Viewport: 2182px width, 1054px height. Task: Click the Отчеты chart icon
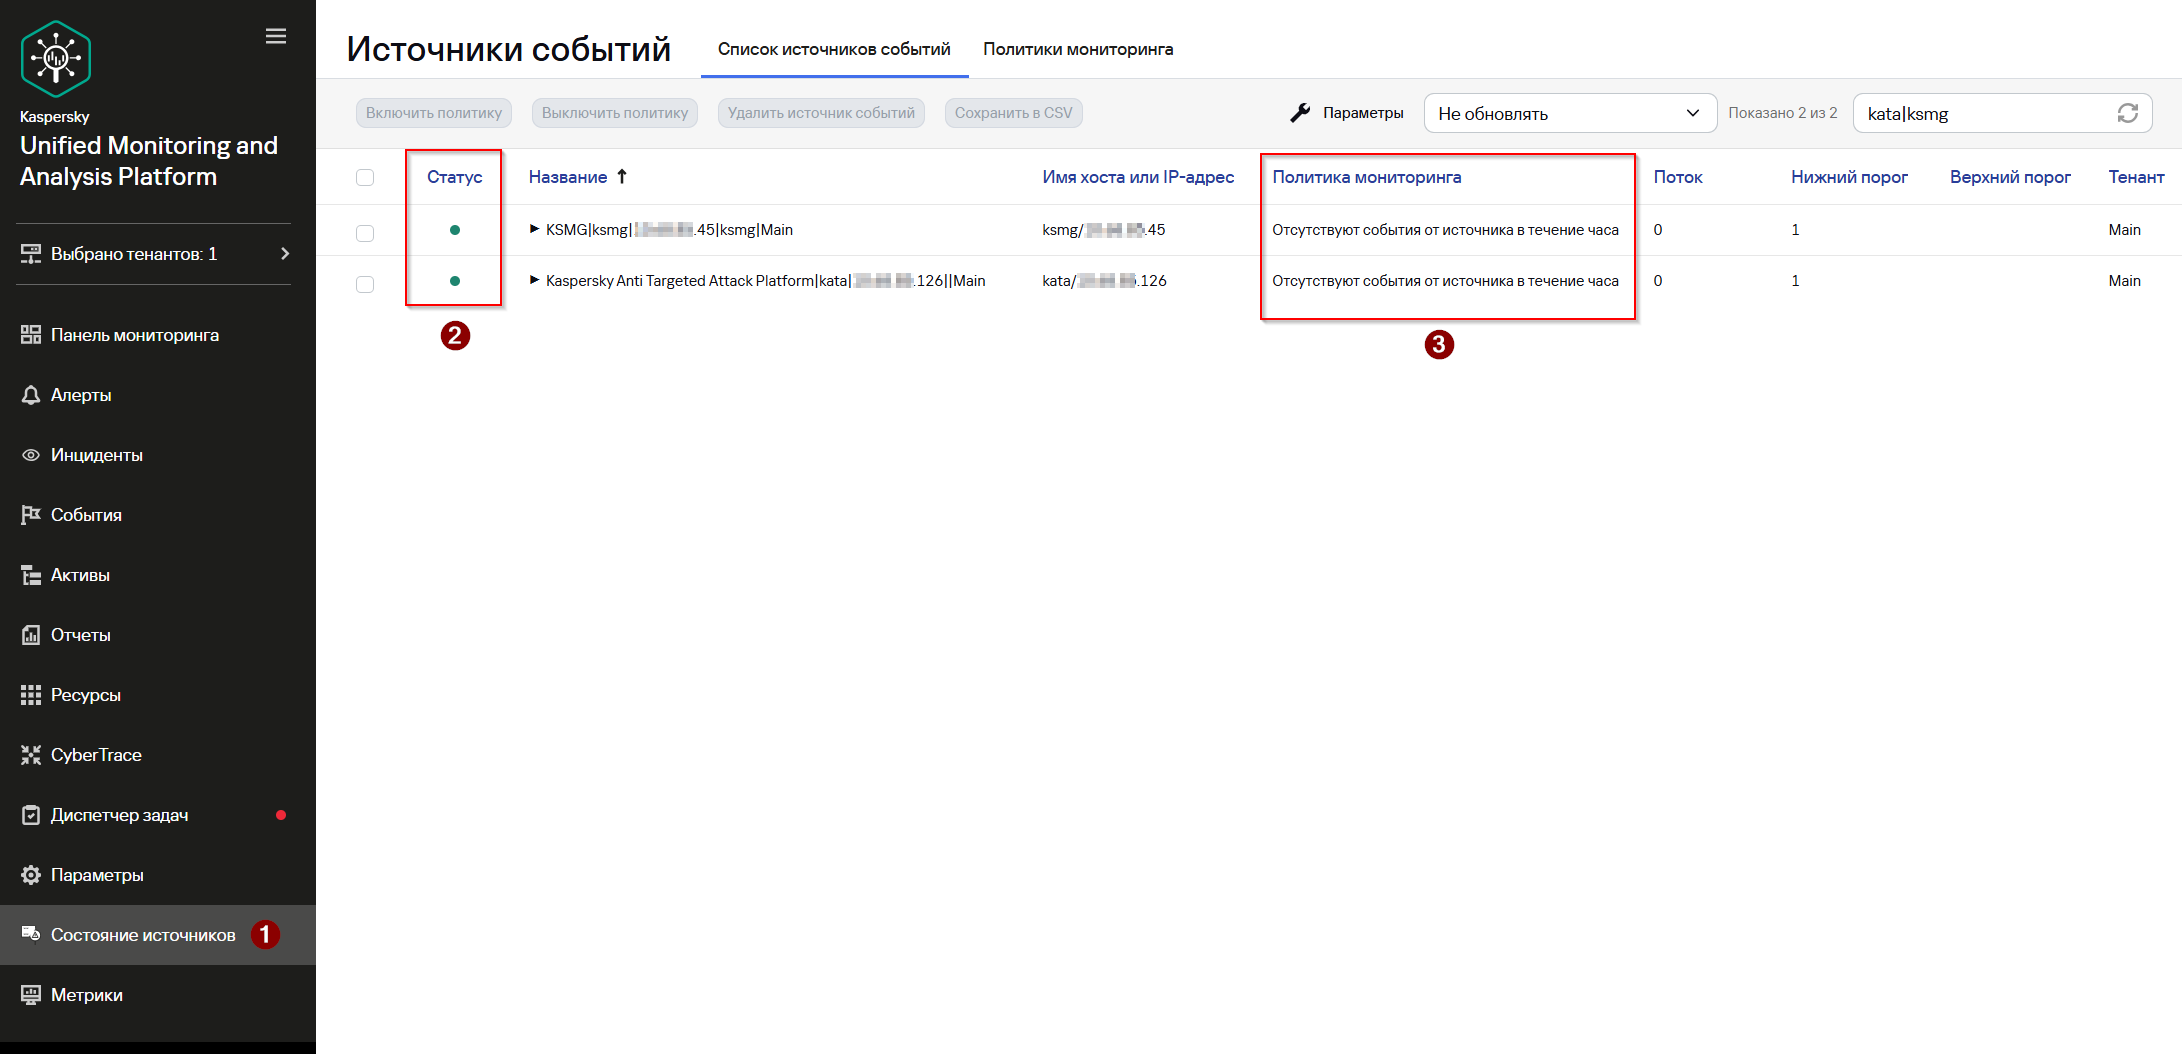coord(31,635)
